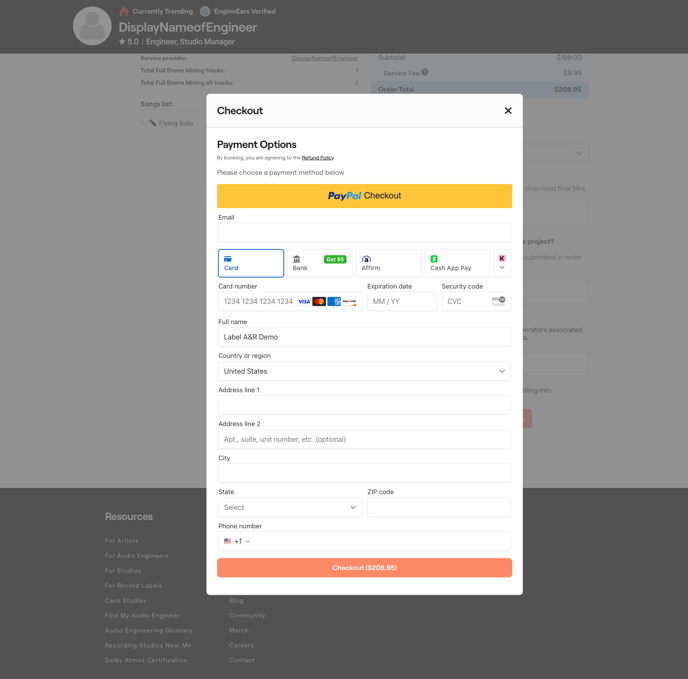Screen dimensions: 688x679
Task: Close the Checkout dialog with X
Action: 508,111
